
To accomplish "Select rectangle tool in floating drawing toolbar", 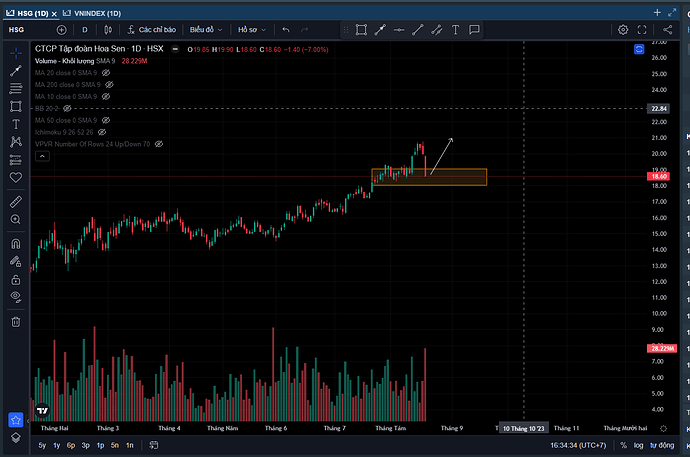I will [361, 30].
